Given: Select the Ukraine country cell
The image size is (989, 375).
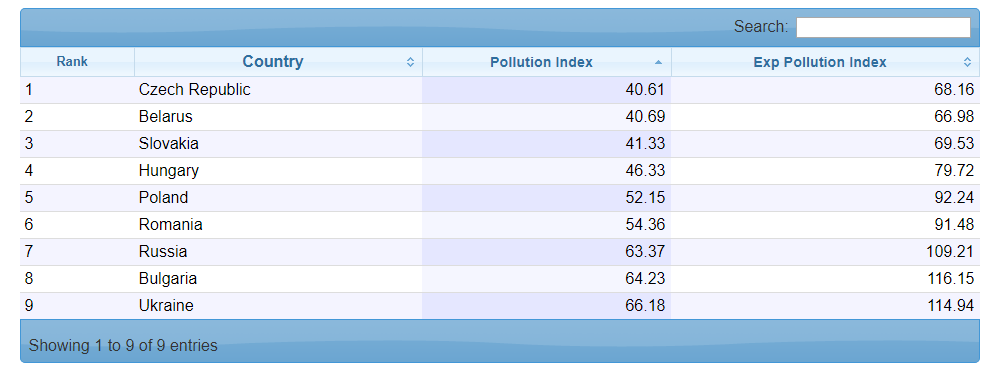Looking at the screenshot, I should tap(278, 306).
